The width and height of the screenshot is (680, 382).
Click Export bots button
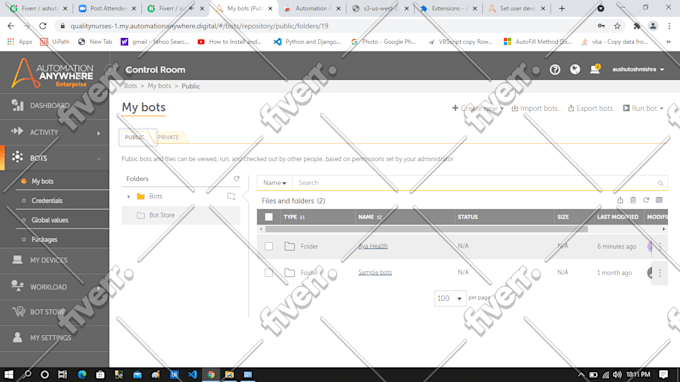coord(592,108)
